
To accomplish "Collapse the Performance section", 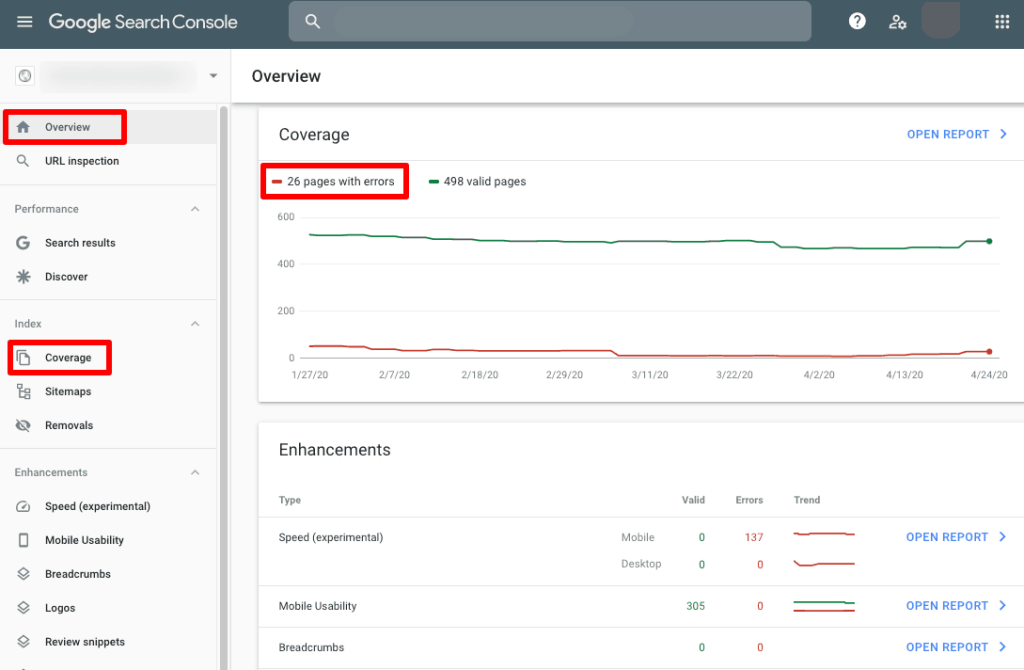I will [x=195, y=209].
